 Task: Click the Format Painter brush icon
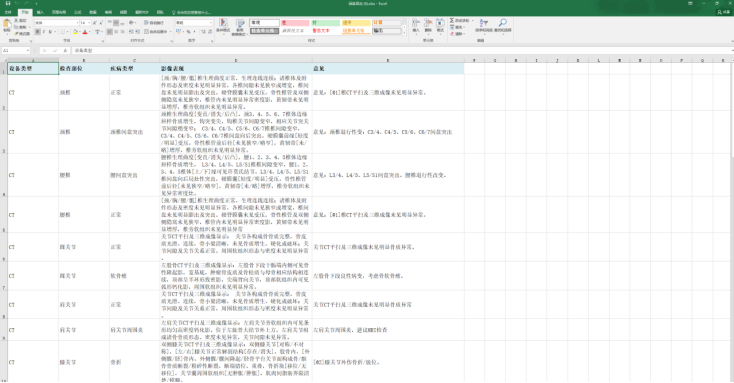(x=16, y=34)
